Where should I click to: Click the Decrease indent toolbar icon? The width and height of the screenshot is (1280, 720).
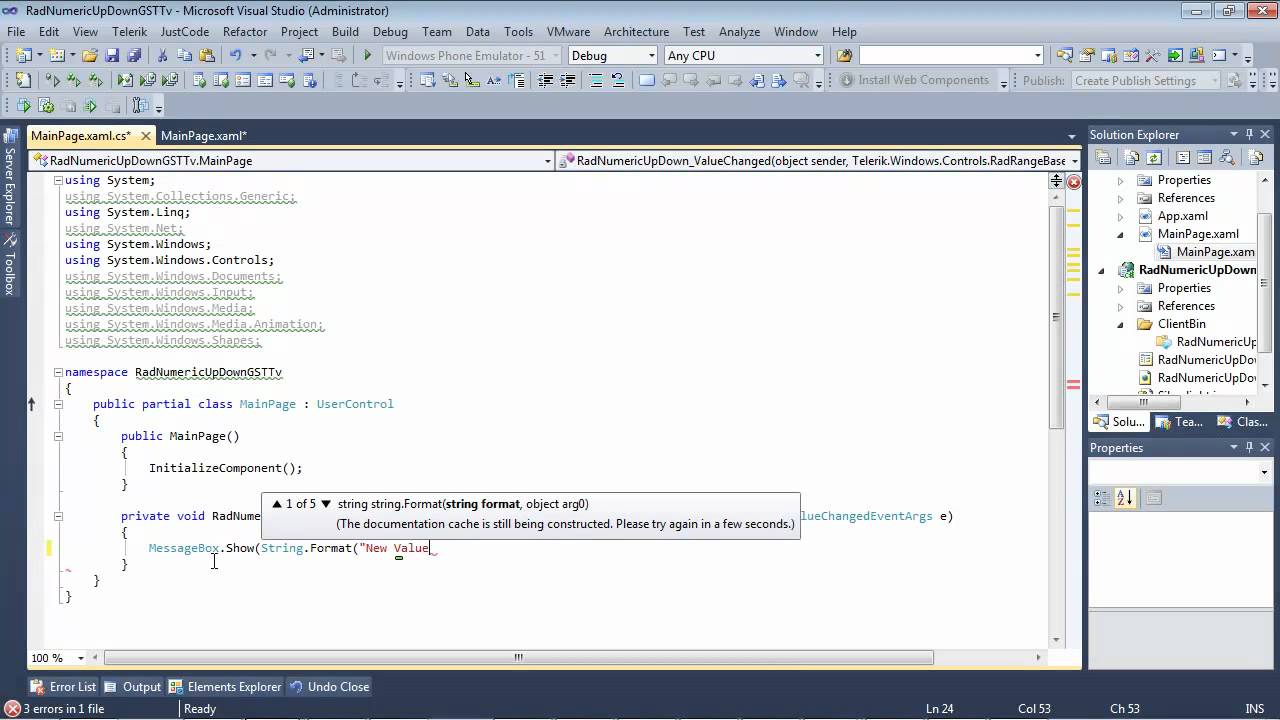[545, 80]
